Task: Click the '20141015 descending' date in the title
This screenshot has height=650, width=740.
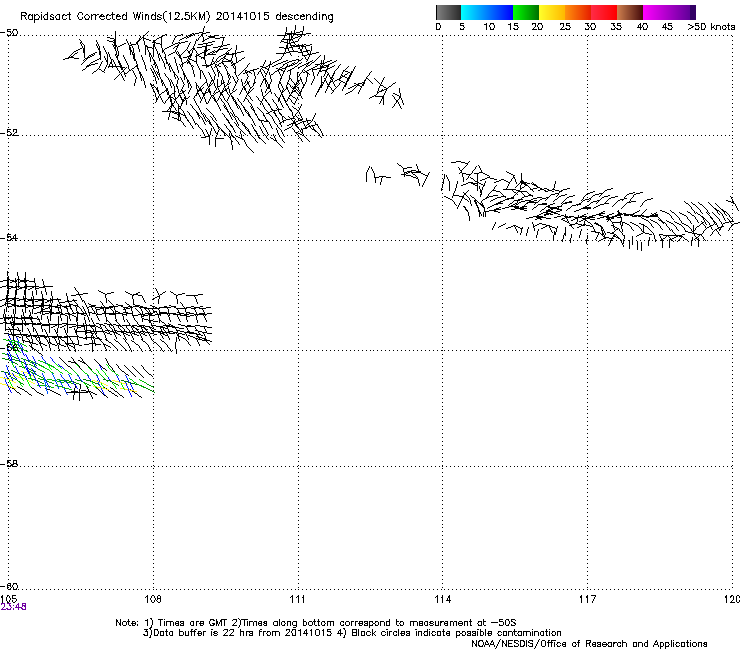Action: coord(275,17)
